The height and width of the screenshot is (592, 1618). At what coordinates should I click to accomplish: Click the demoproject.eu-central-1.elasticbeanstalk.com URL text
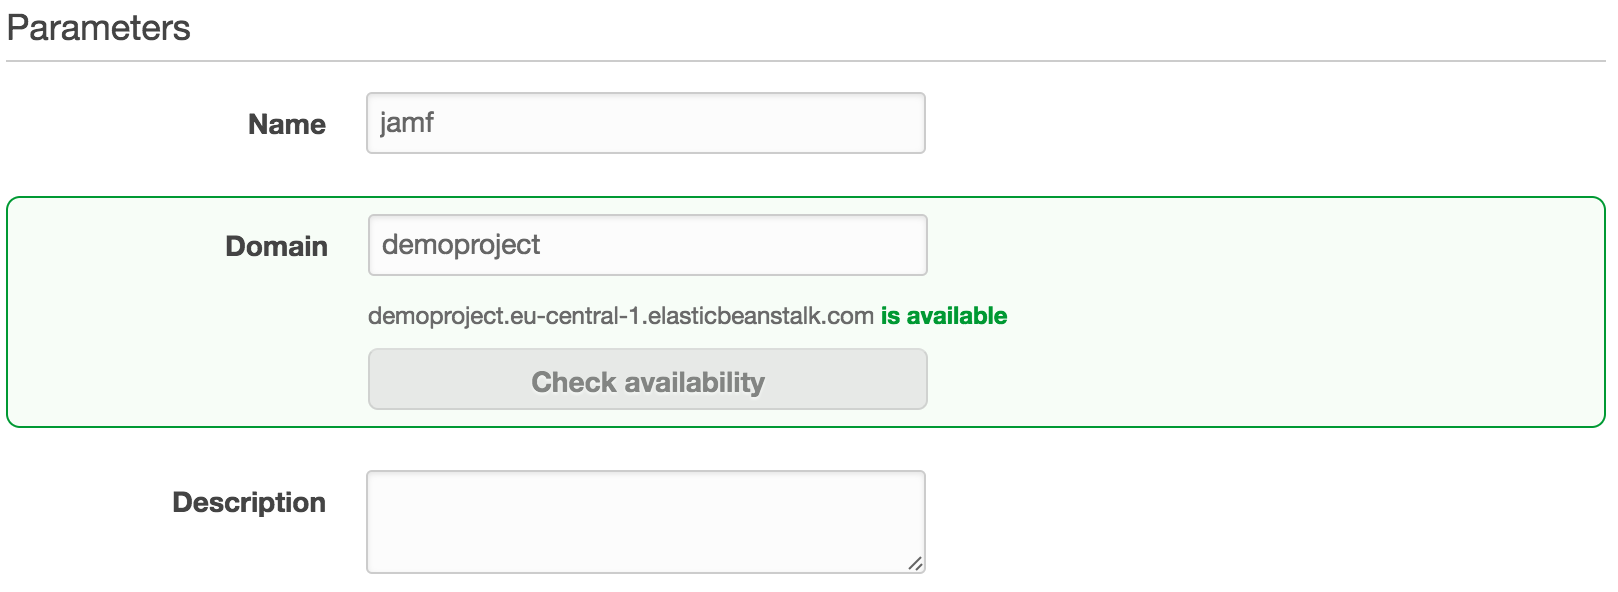click(621, 316)
